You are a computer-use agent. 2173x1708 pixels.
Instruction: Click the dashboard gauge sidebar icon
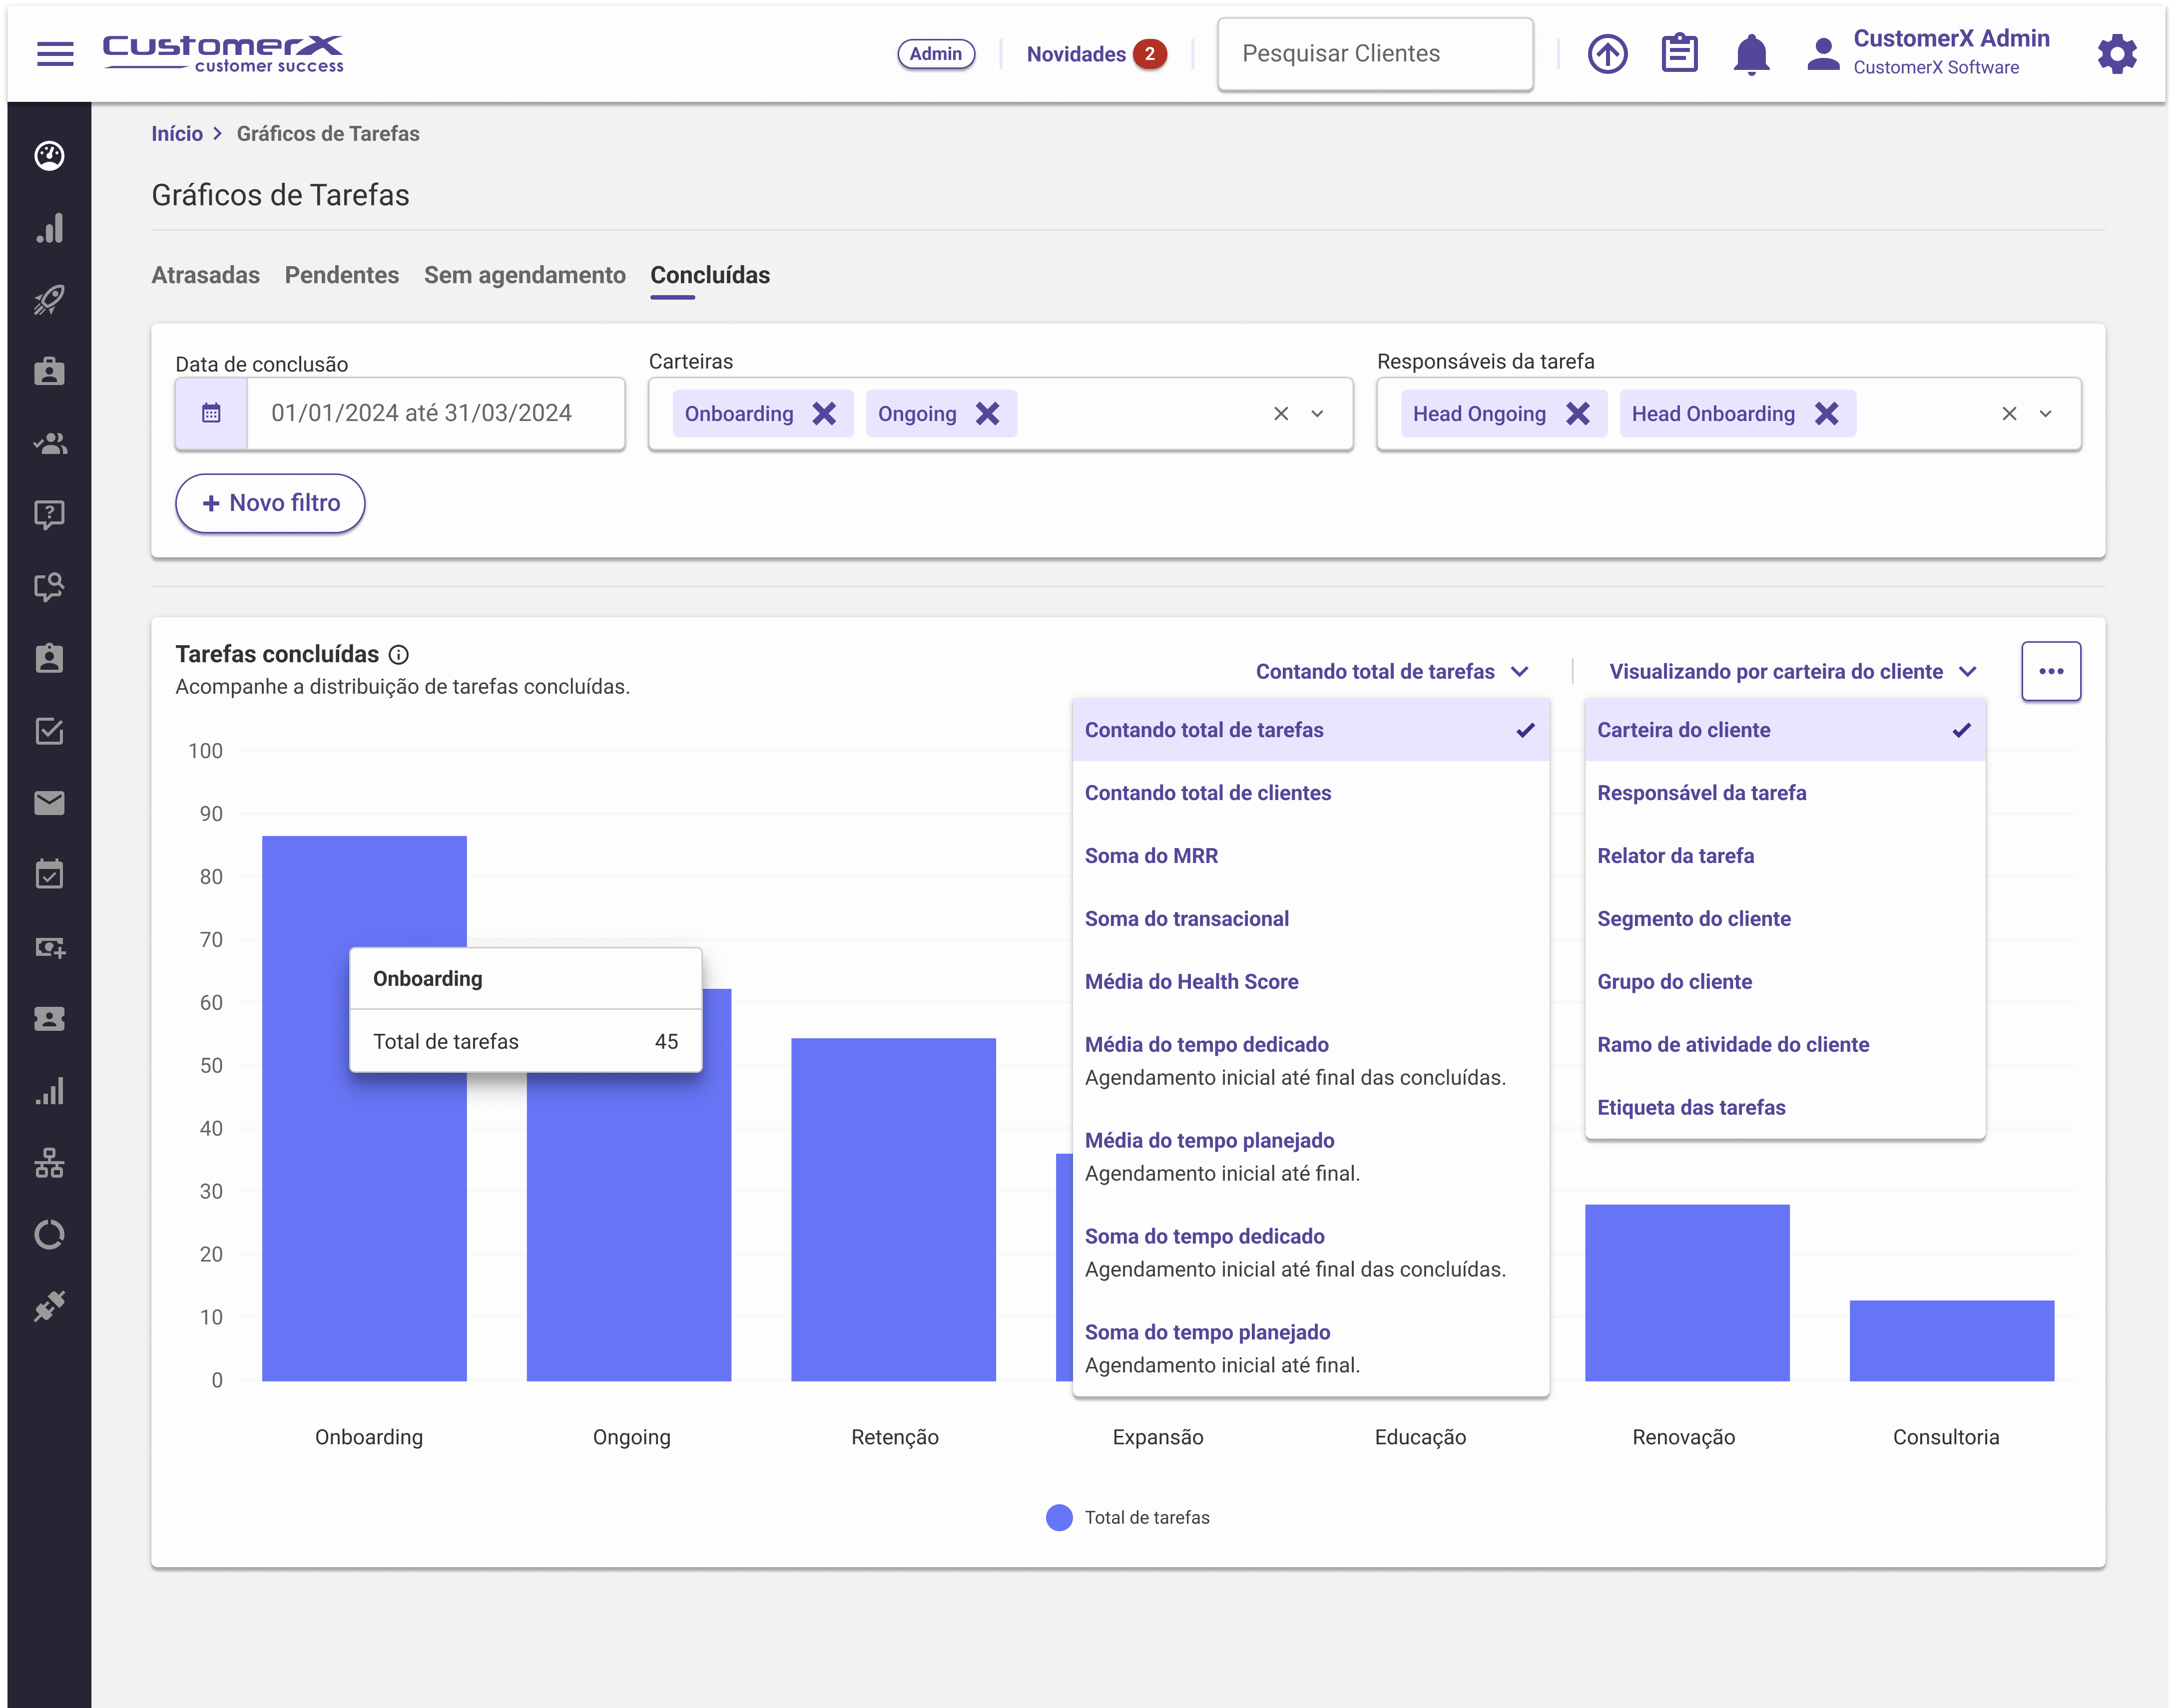tap(49, 156)
